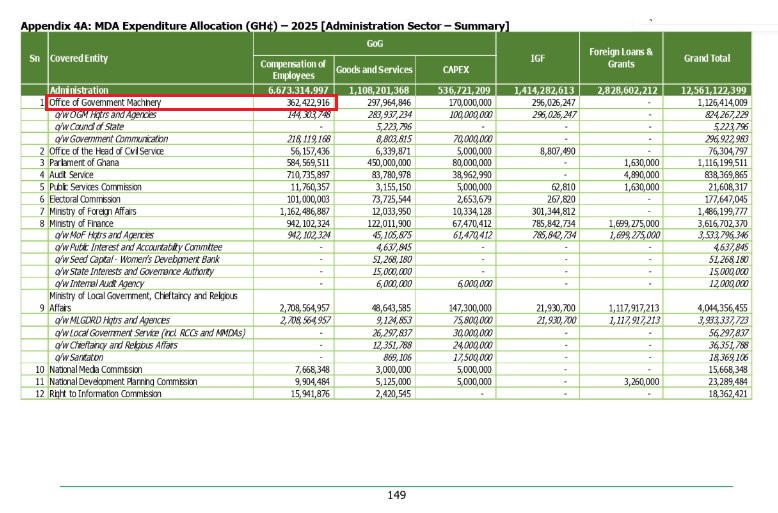Click the Administration total row label
This screenshot has width=778, height=513.
(78, 90)
